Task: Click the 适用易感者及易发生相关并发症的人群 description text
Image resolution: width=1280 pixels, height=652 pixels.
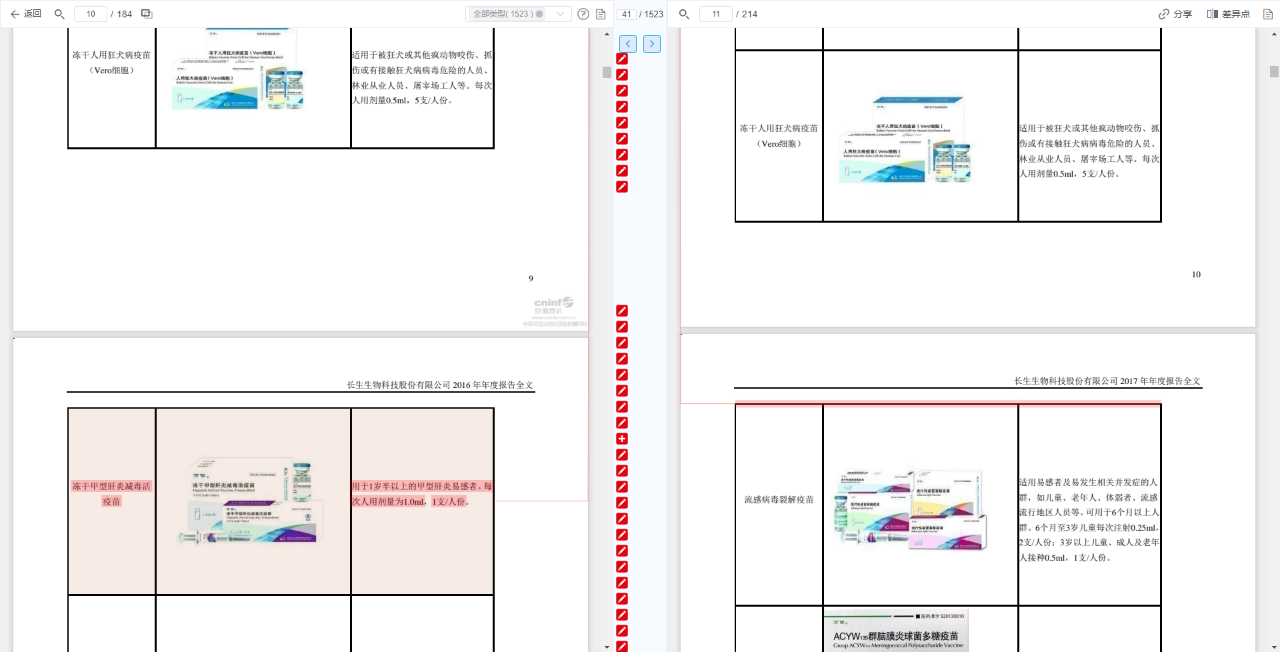Action: click(x=1089, y=520)
